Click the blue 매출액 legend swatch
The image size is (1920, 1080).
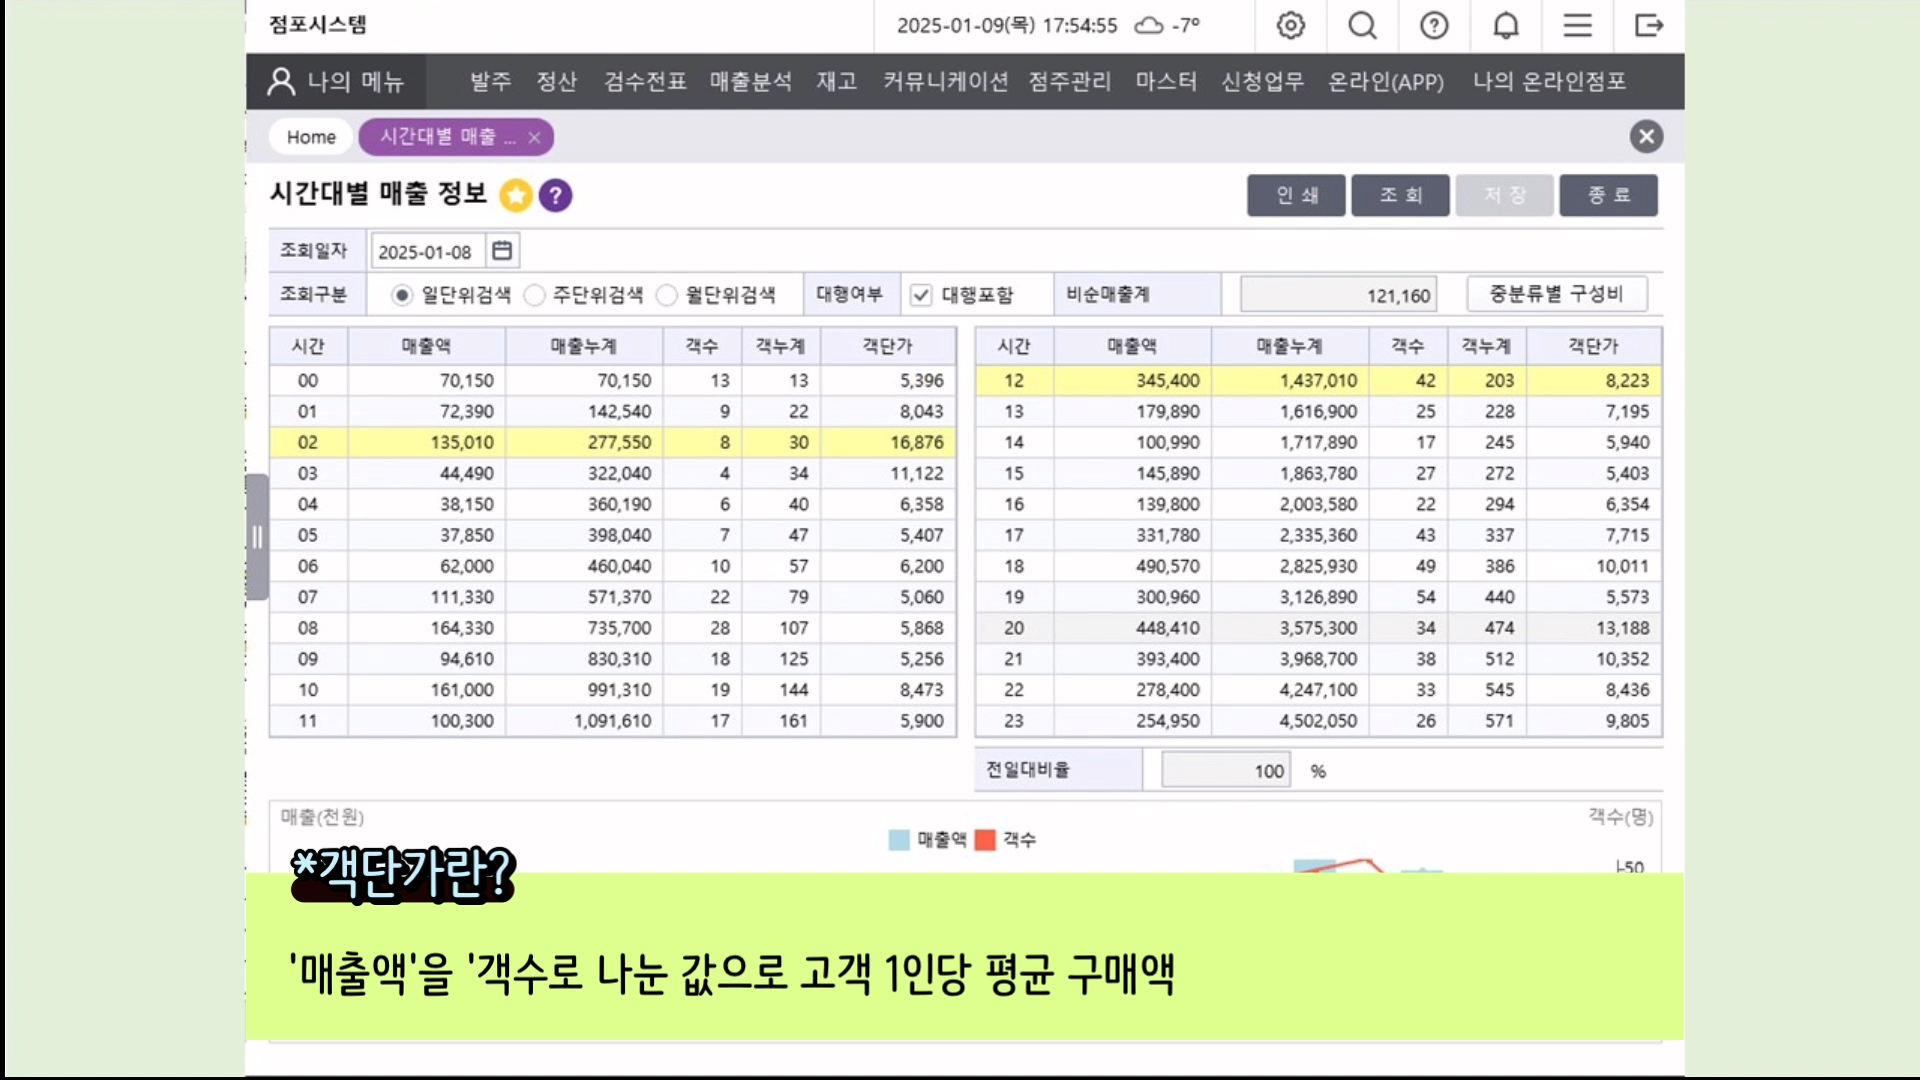[x=899, y=840]
